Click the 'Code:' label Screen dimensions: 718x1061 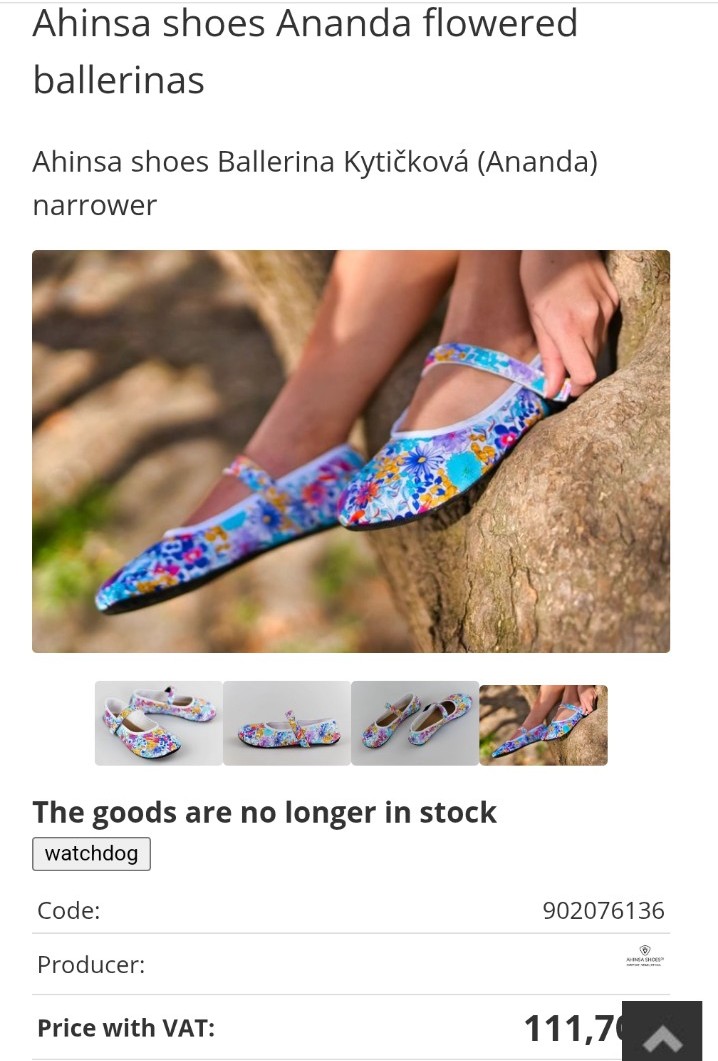[x=68, y=910]
